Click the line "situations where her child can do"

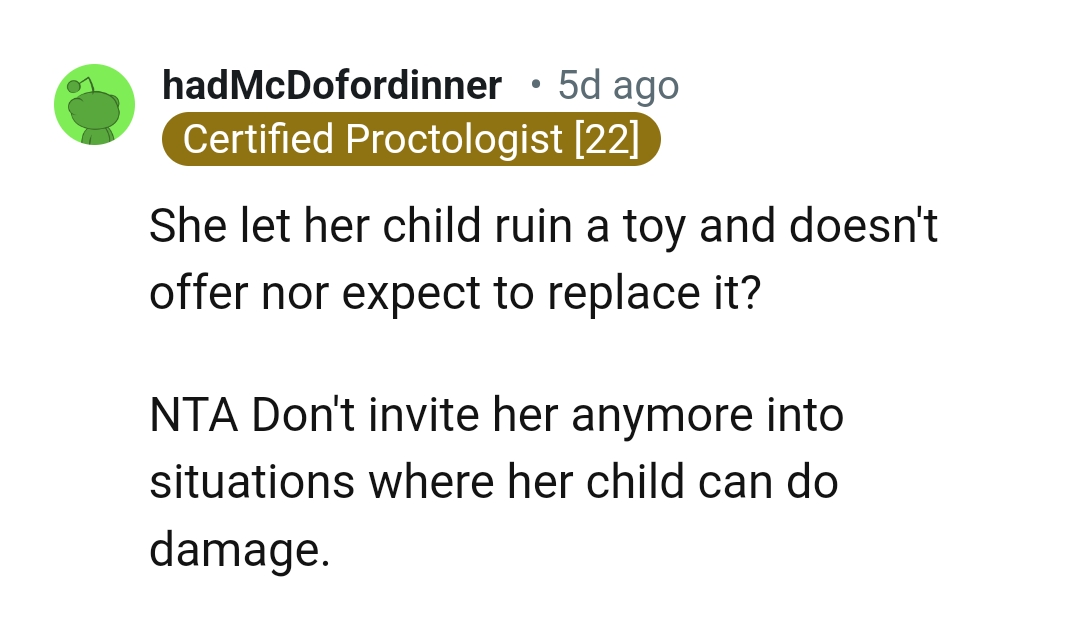point(493,482)
